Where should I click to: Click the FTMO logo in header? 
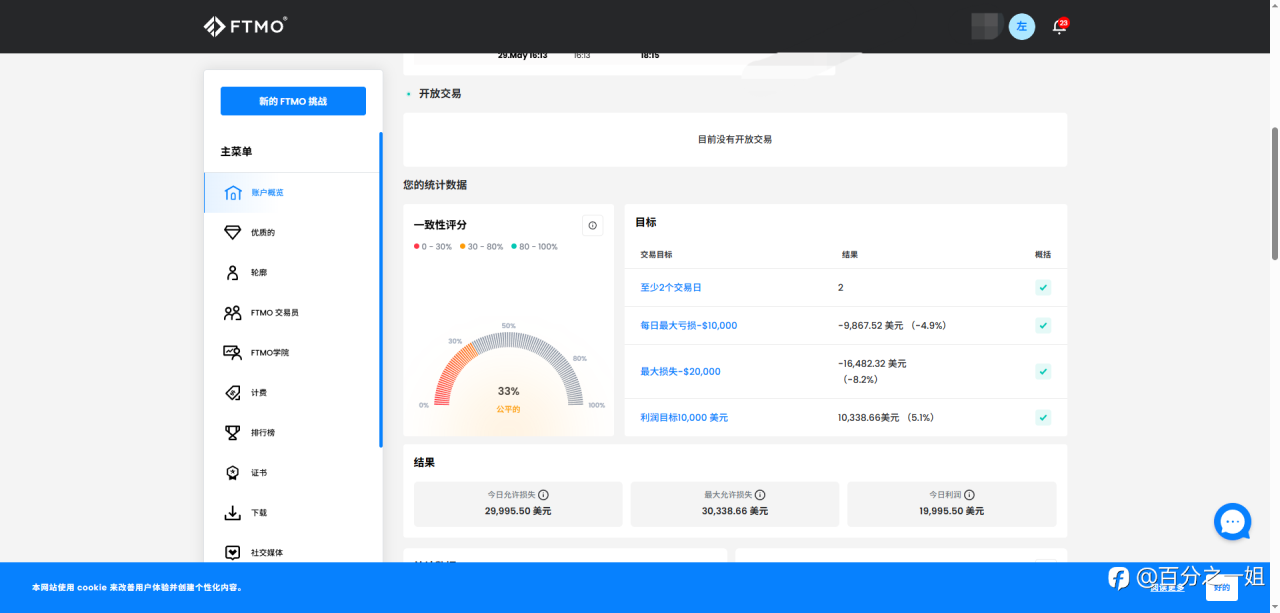[x=245, y=26]
